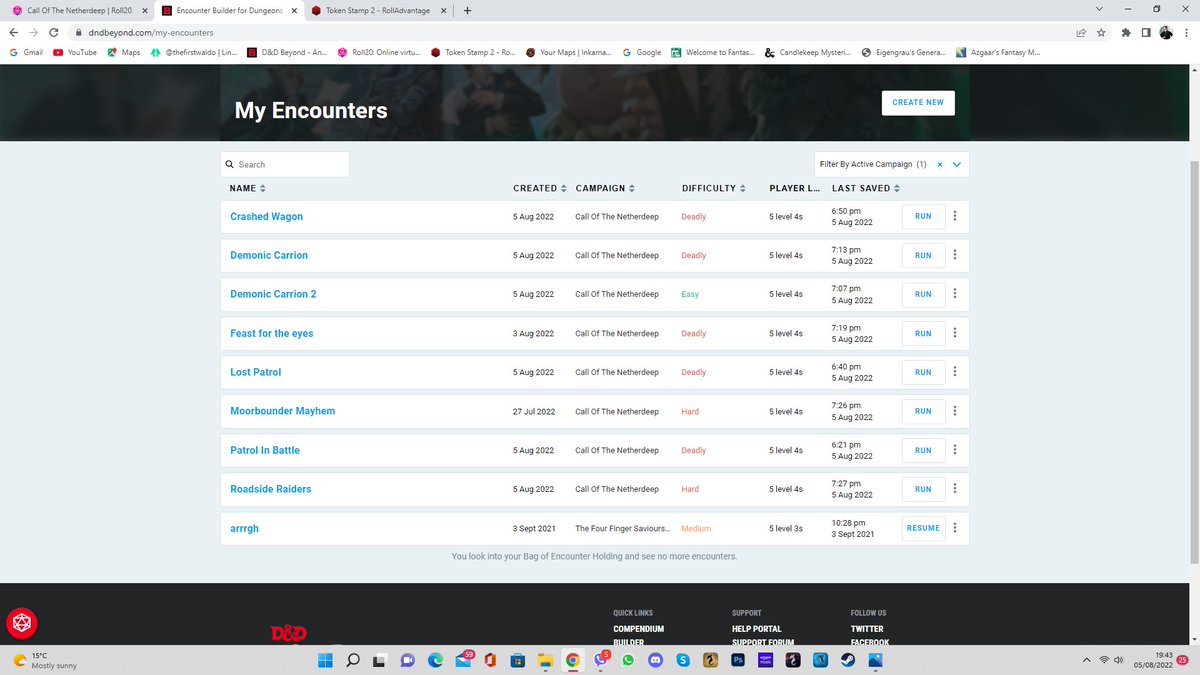
Task: Expand the Filter By Active Campaign dropdown
Action: [x=957, y=164]
